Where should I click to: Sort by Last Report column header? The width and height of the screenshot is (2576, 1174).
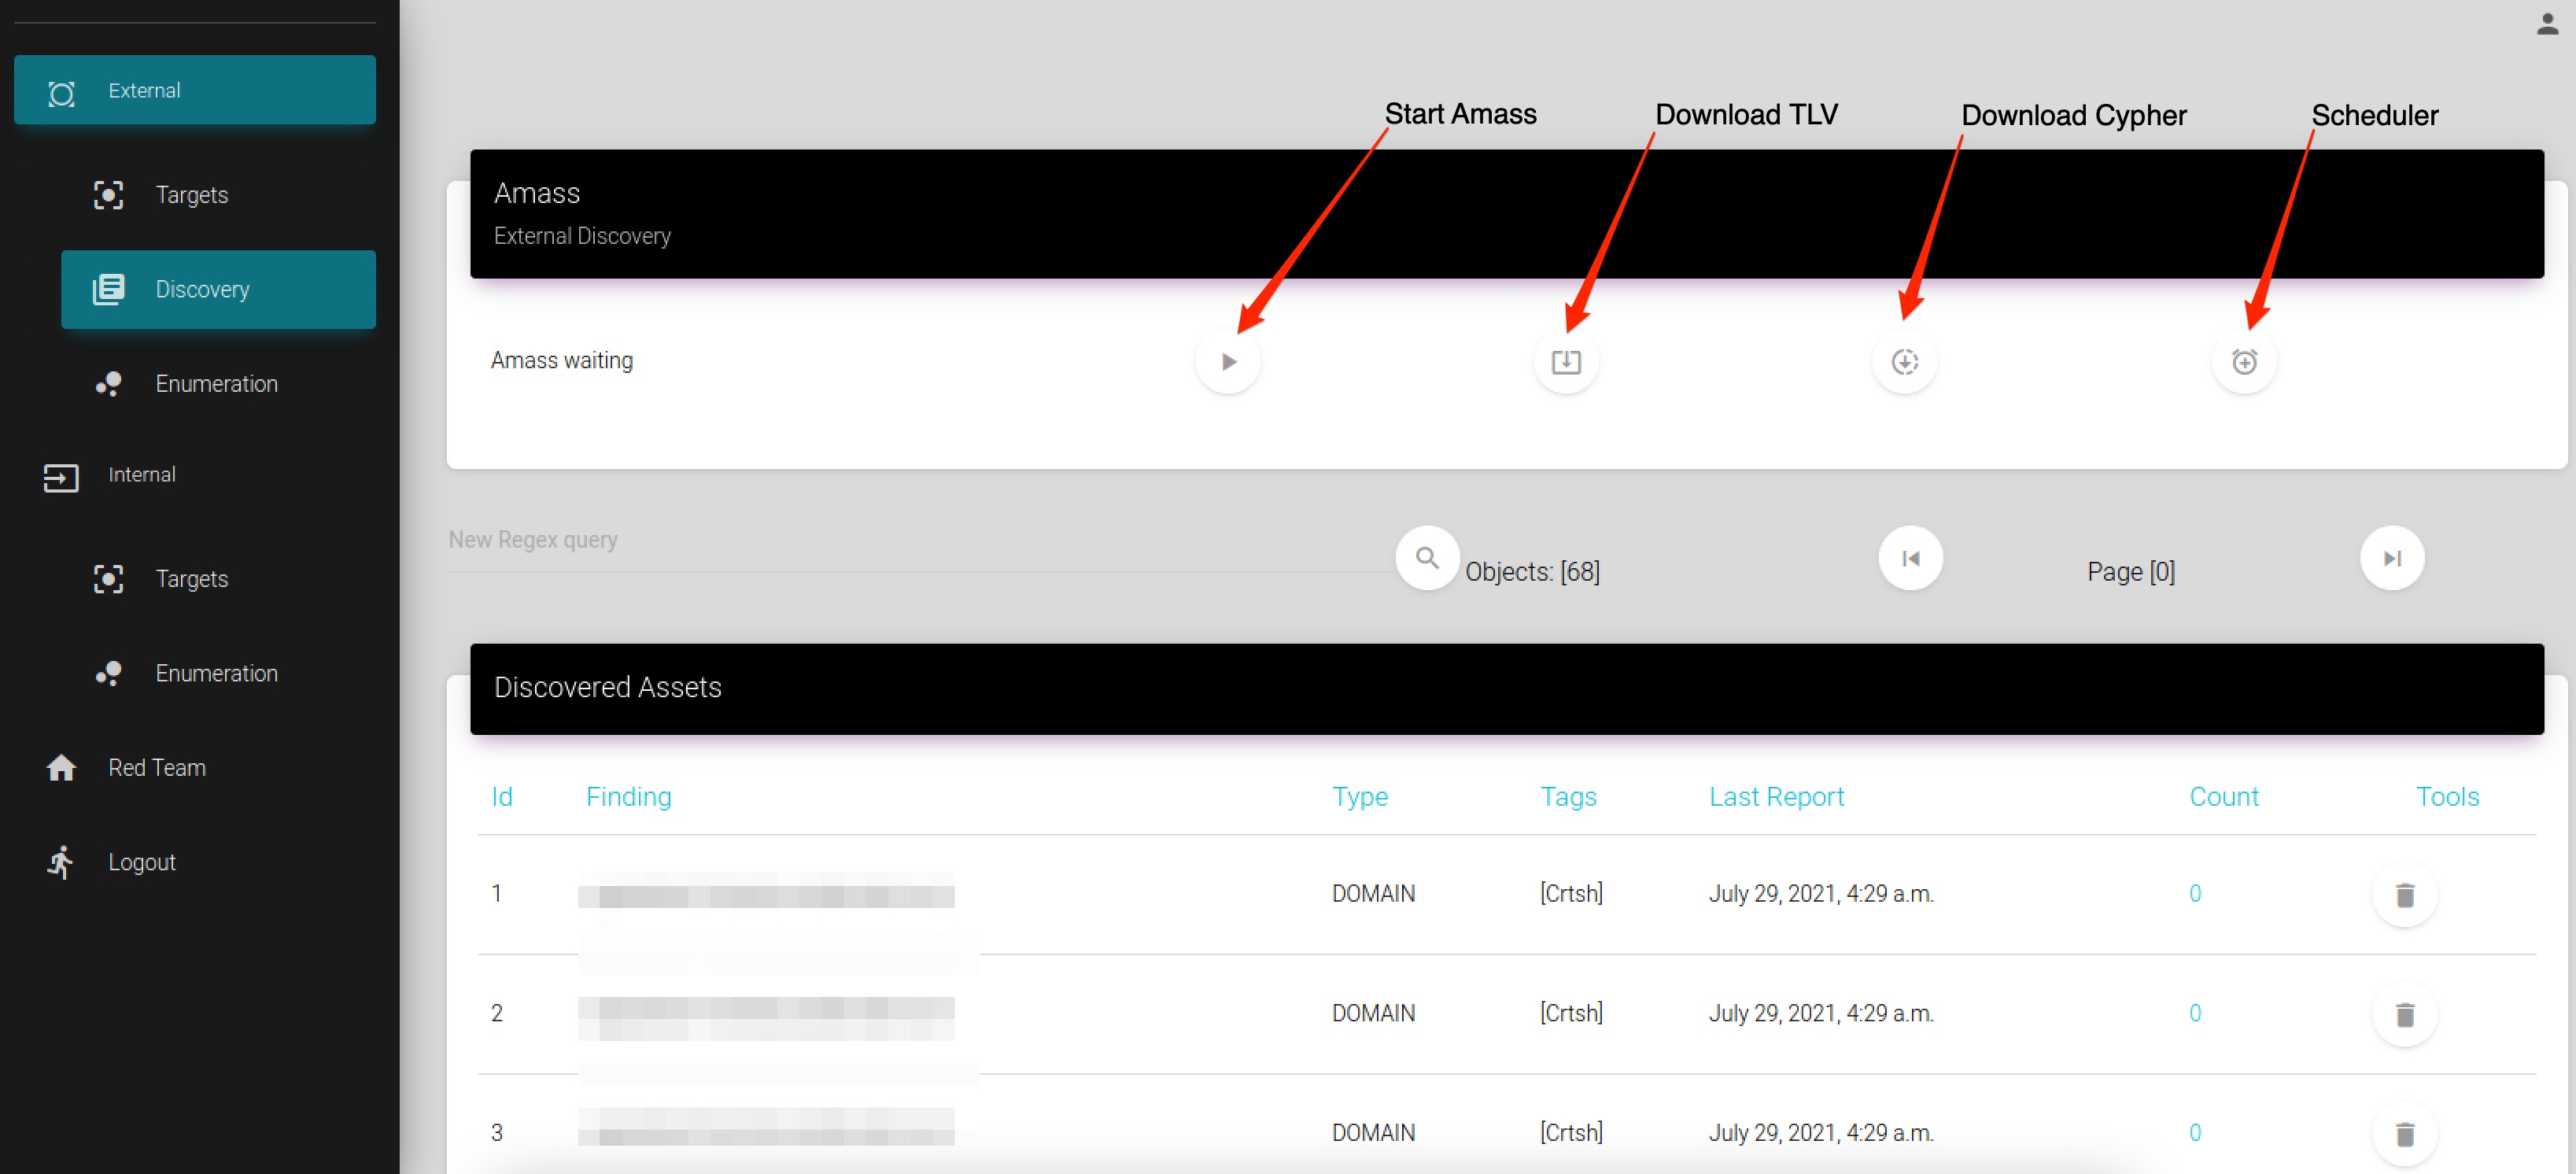click(x=1776, y=796)
